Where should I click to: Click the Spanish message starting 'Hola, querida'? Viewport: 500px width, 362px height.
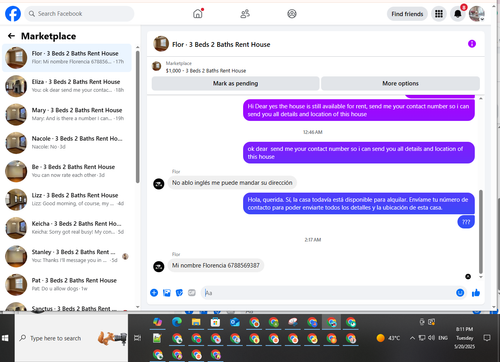[359, 203]
